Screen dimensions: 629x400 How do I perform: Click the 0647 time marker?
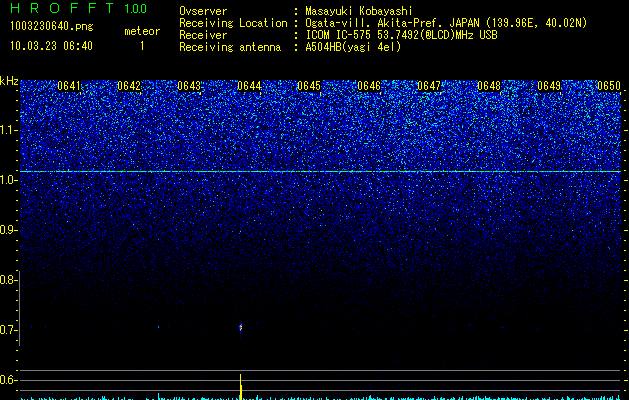(429, 86)
